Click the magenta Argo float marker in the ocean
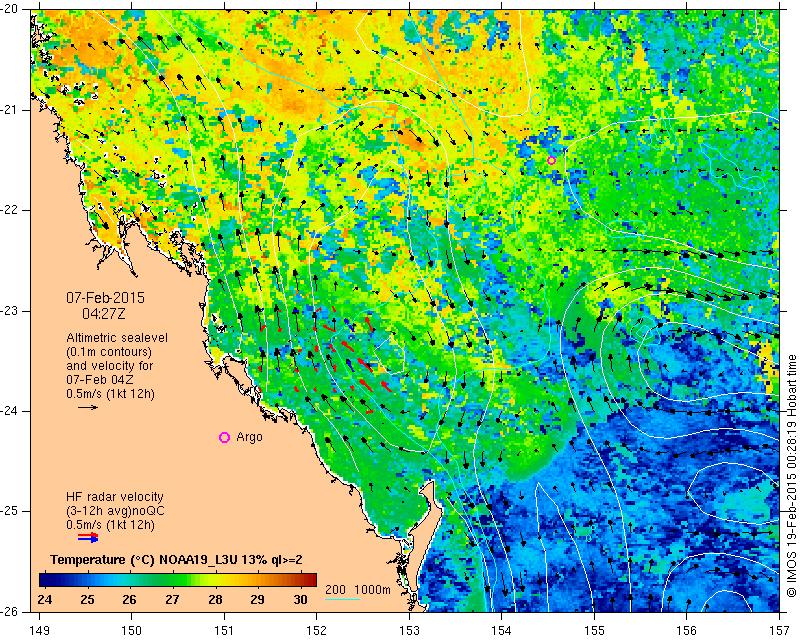This screenshot has width=800, height=640. (x=551, y=161)
